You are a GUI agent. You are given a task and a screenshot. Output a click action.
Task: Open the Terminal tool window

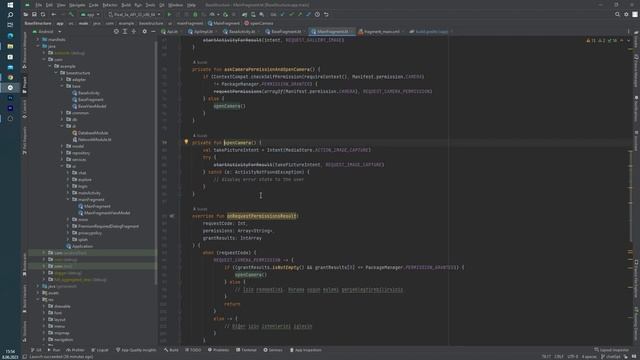(246, 350)
